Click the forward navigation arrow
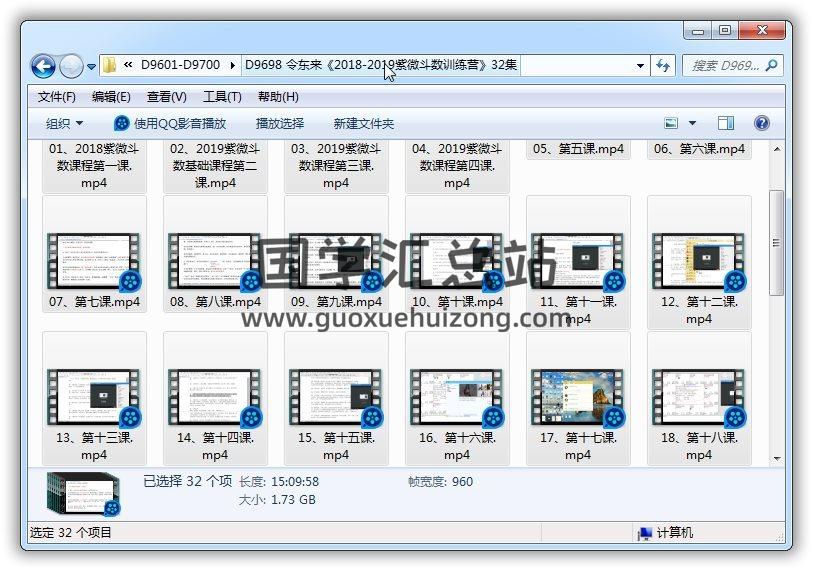The width and height of the screenshot is (813, 571). coord(72,66)
